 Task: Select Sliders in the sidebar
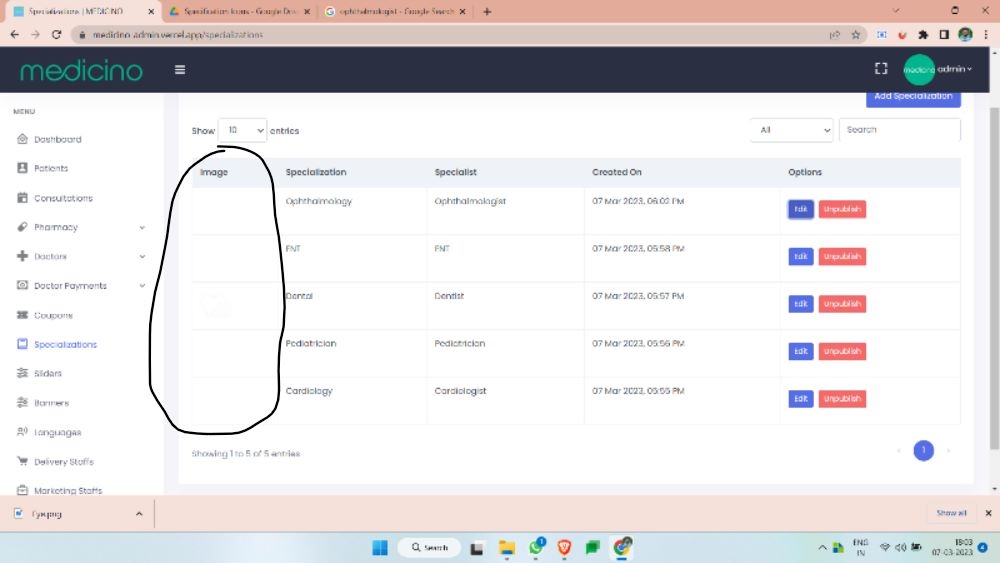pos(47,374)
